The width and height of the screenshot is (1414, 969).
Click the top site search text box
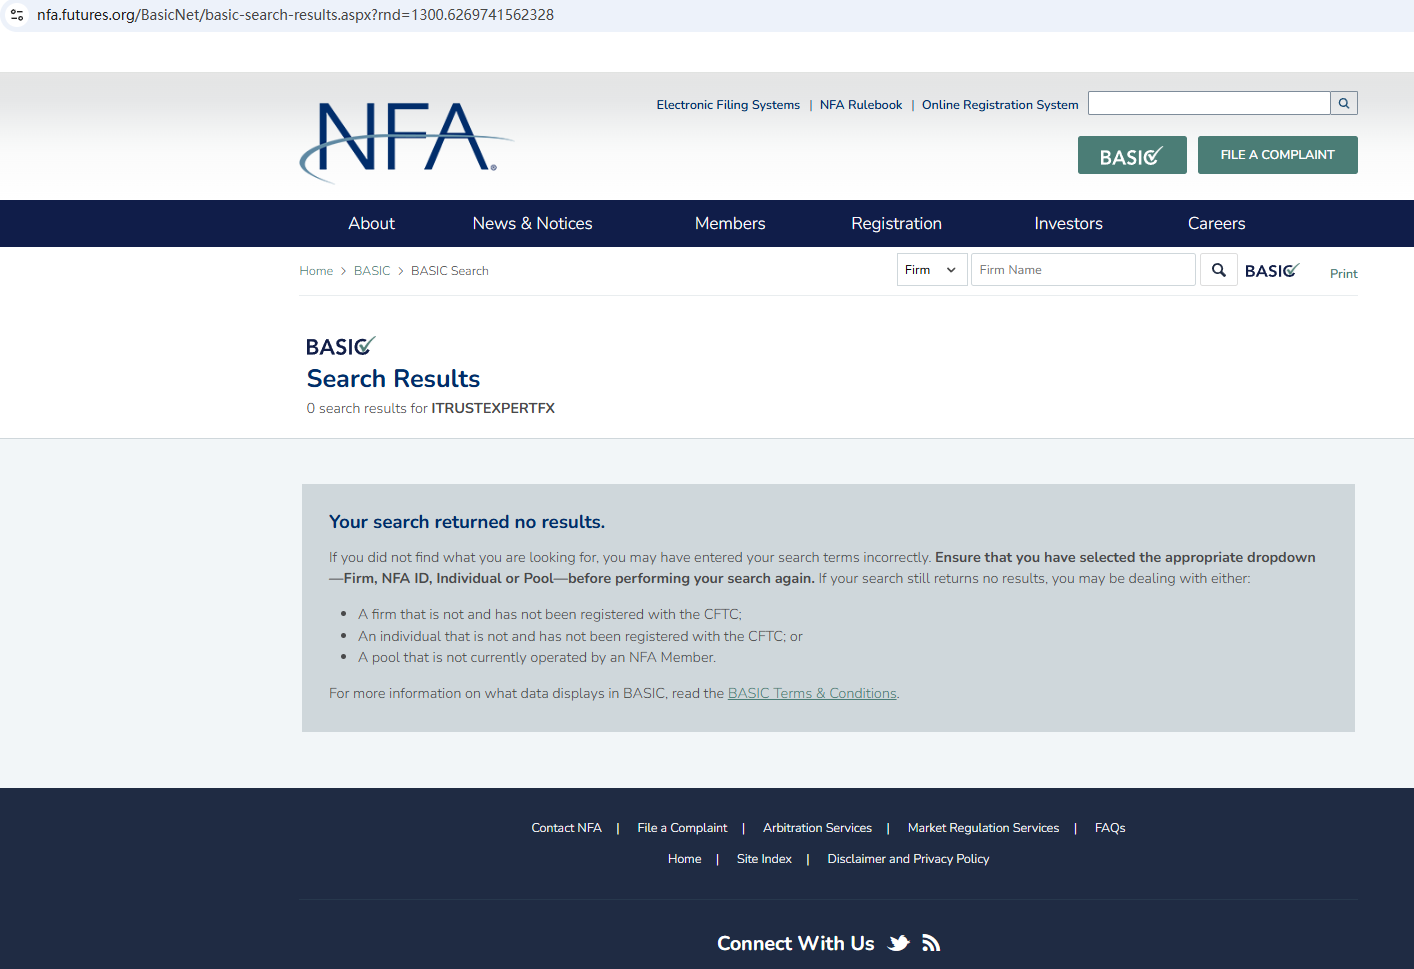click(x=1209, y=103)
